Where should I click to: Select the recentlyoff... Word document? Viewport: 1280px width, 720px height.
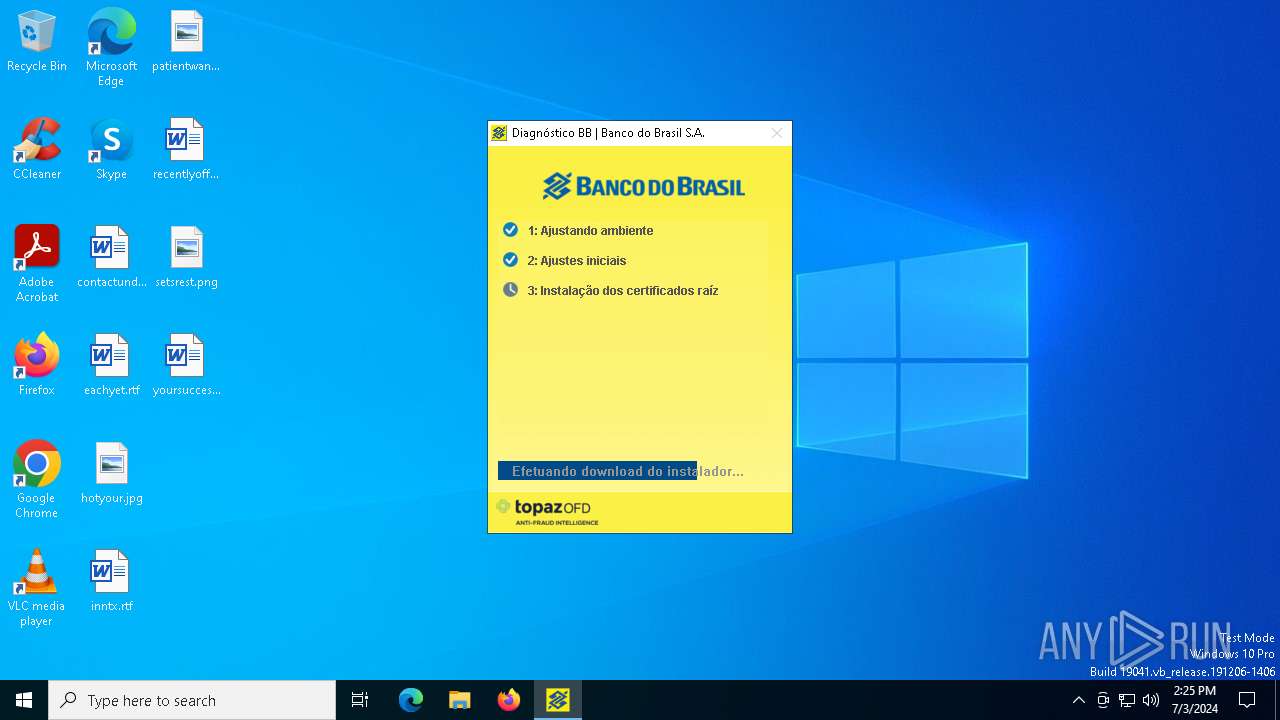[186, 150]
